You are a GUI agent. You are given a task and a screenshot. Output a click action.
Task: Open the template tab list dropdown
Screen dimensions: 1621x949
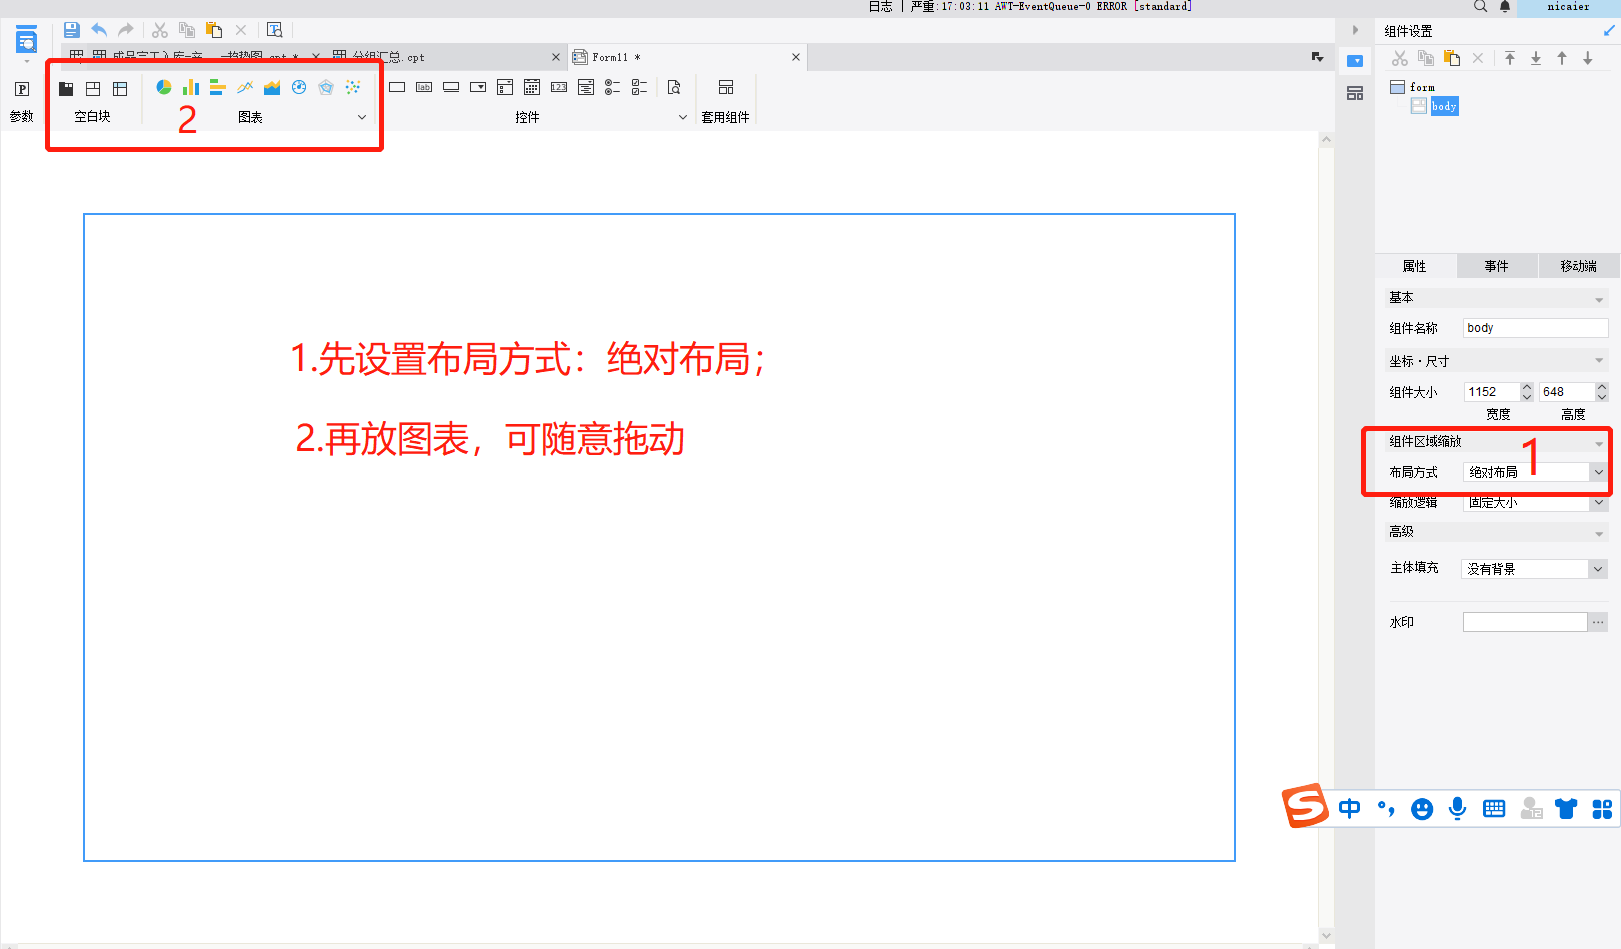(1318, 57)
